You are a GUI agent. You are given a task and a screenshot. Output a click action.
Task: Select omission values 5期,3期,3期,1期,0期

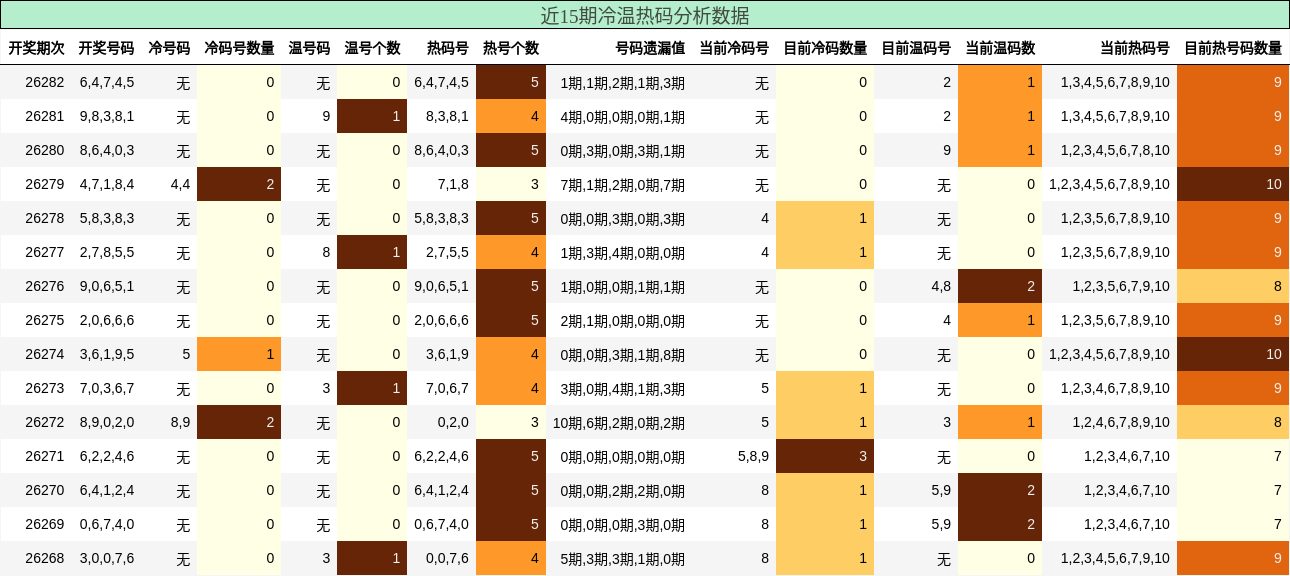(623, 558)
